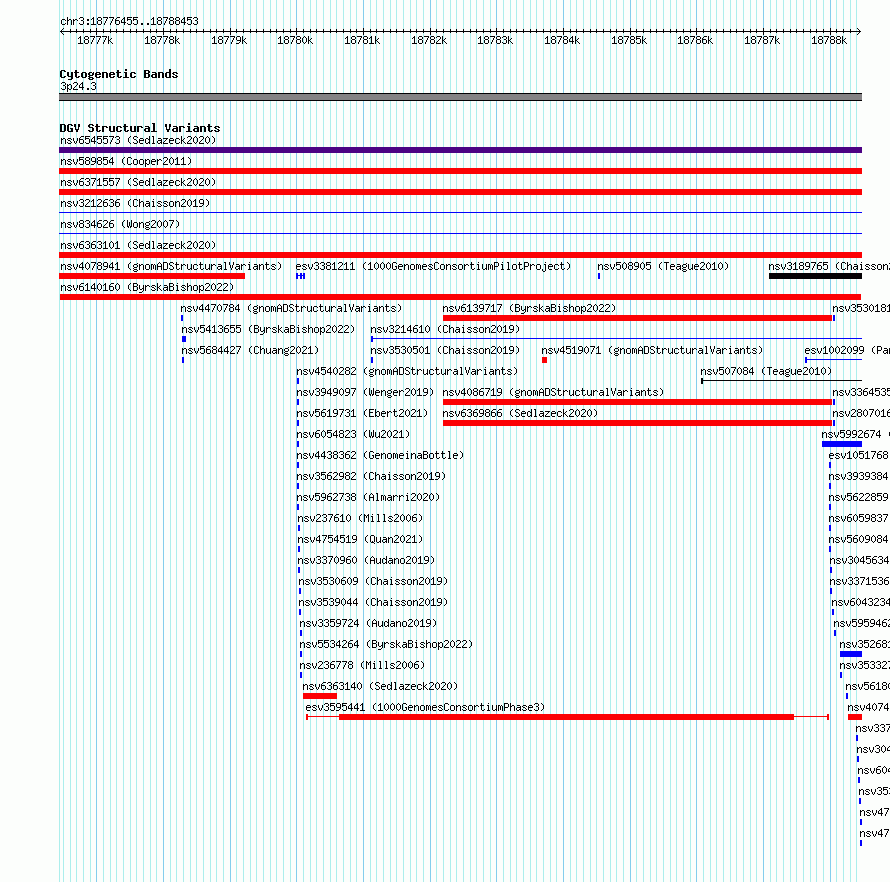
Task: Click the DGV Structural Variants track title
Action: click(140, 128)
